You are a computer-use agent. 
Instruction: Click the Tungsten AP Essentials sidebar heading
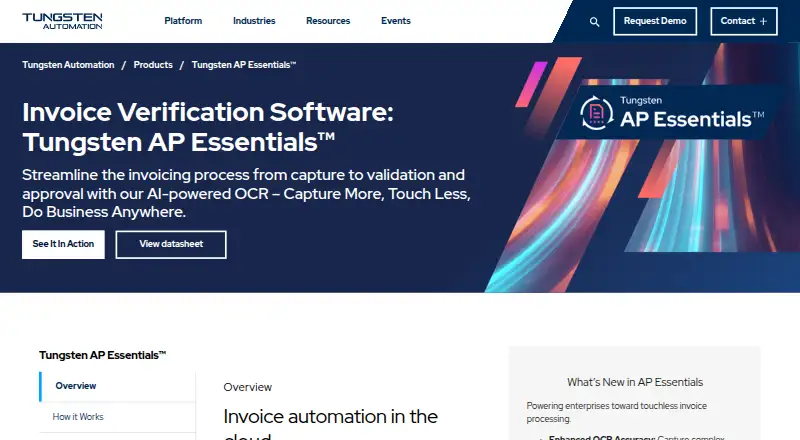pos(103,355)
